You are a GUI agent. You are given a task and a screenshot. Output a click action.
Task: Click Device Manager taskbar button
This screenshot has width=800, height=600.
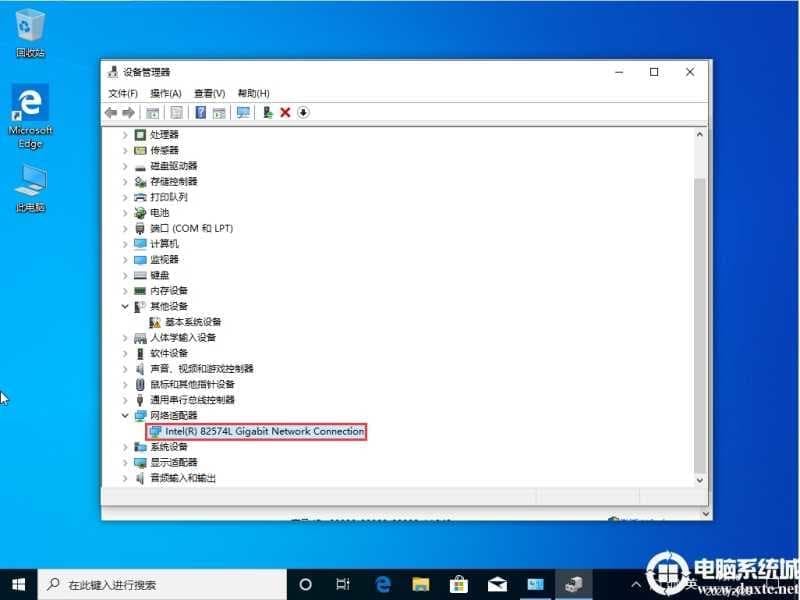tap(573, 585)
